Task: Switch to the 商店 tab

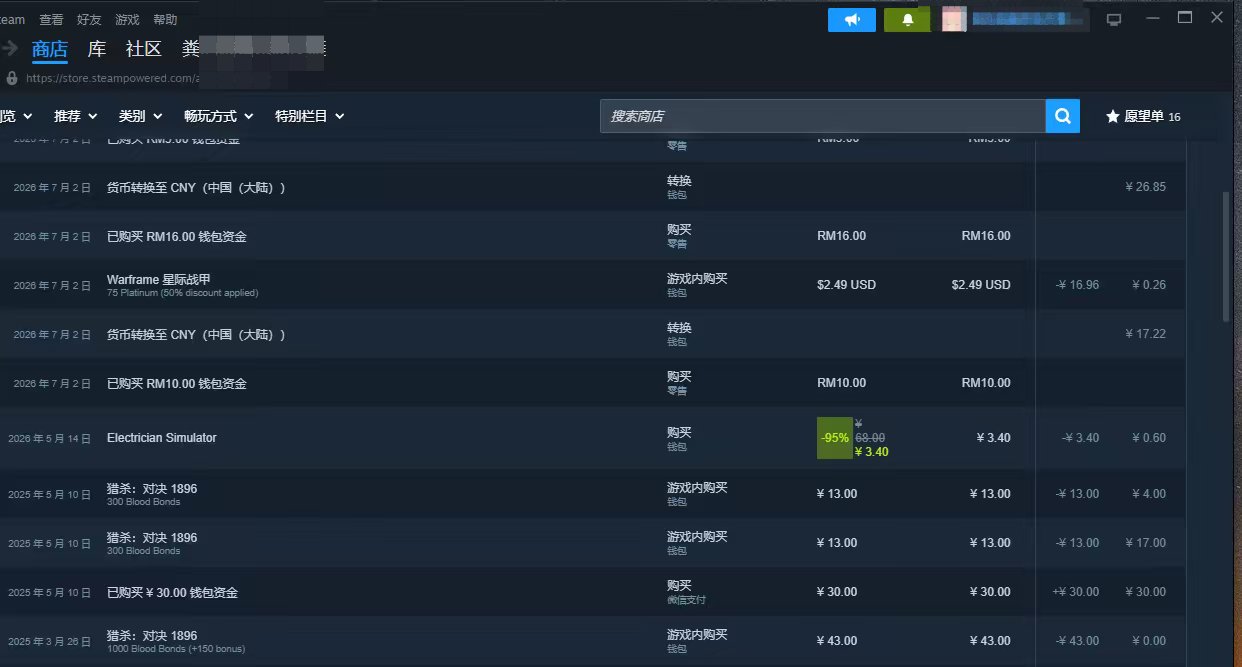Action: (x=50, y=48)
